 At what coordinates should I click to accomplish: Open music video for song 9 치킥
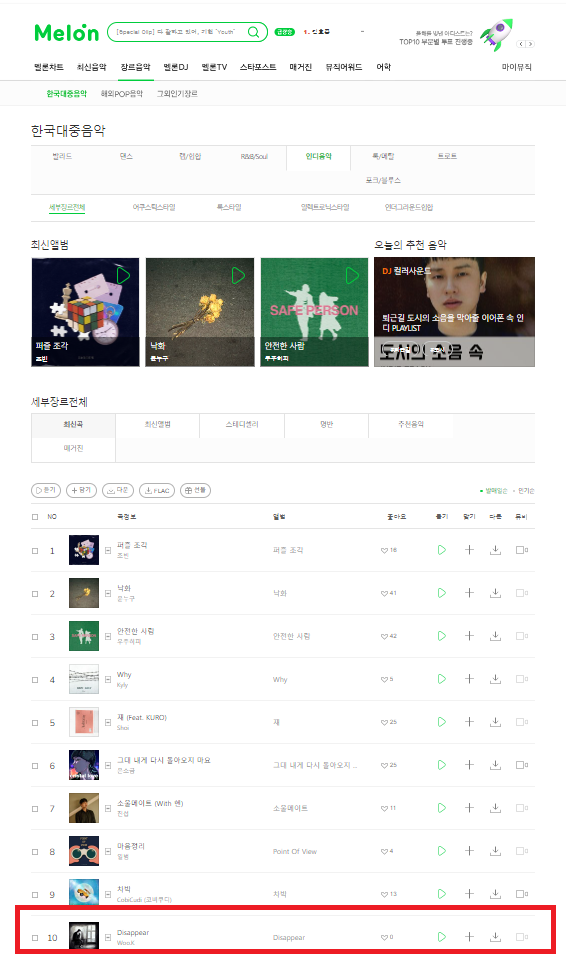[522, 894]
